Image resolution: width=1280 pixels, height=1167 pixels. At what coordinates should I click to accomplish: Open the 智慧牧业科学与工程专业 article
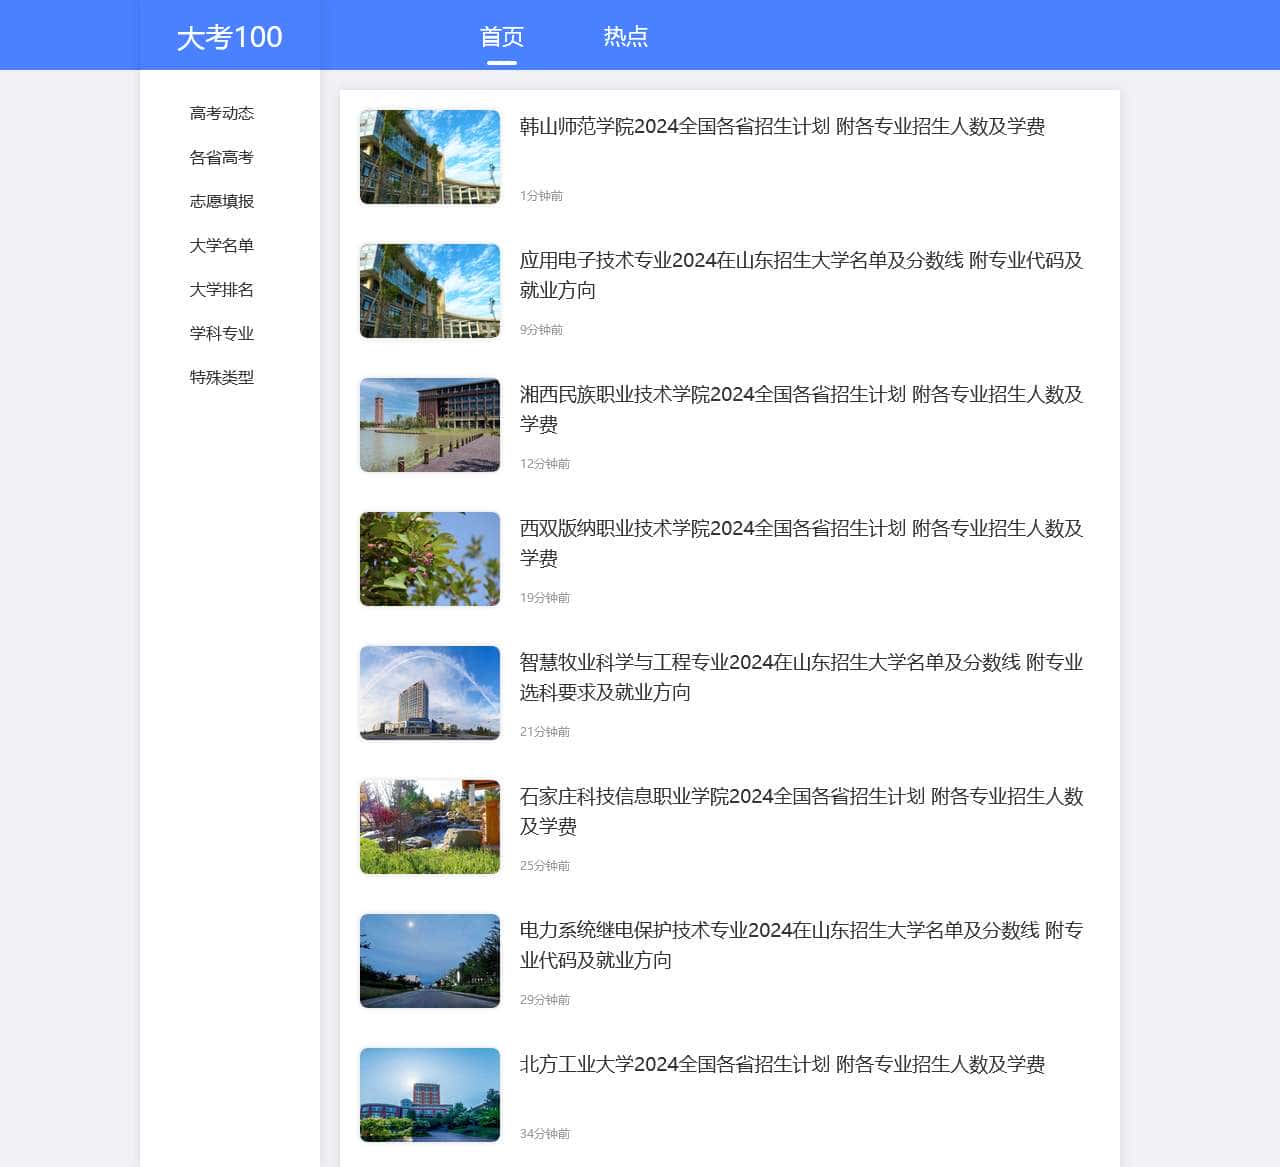pos(798,677)
